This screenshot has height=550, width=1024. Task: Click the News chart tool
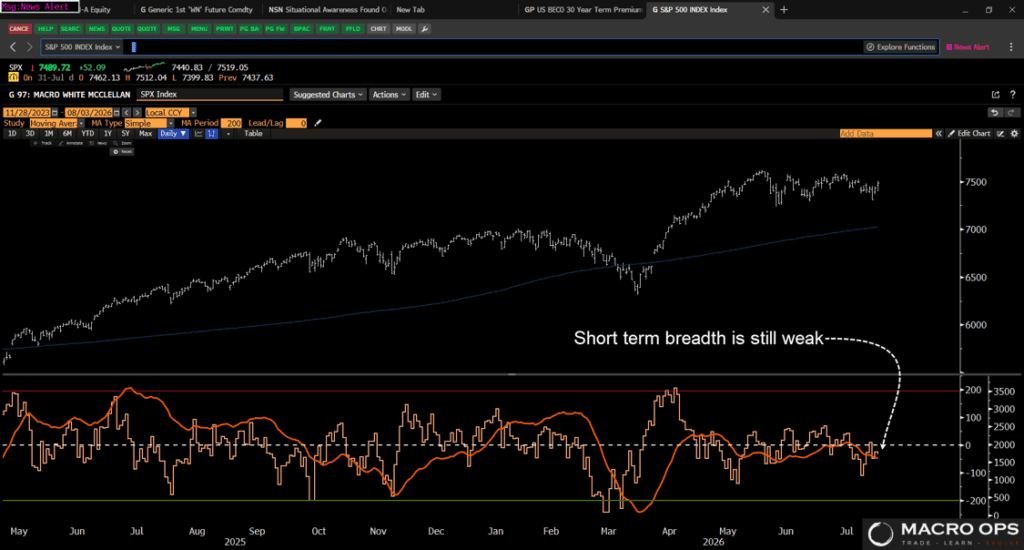[x=99, y=143]
